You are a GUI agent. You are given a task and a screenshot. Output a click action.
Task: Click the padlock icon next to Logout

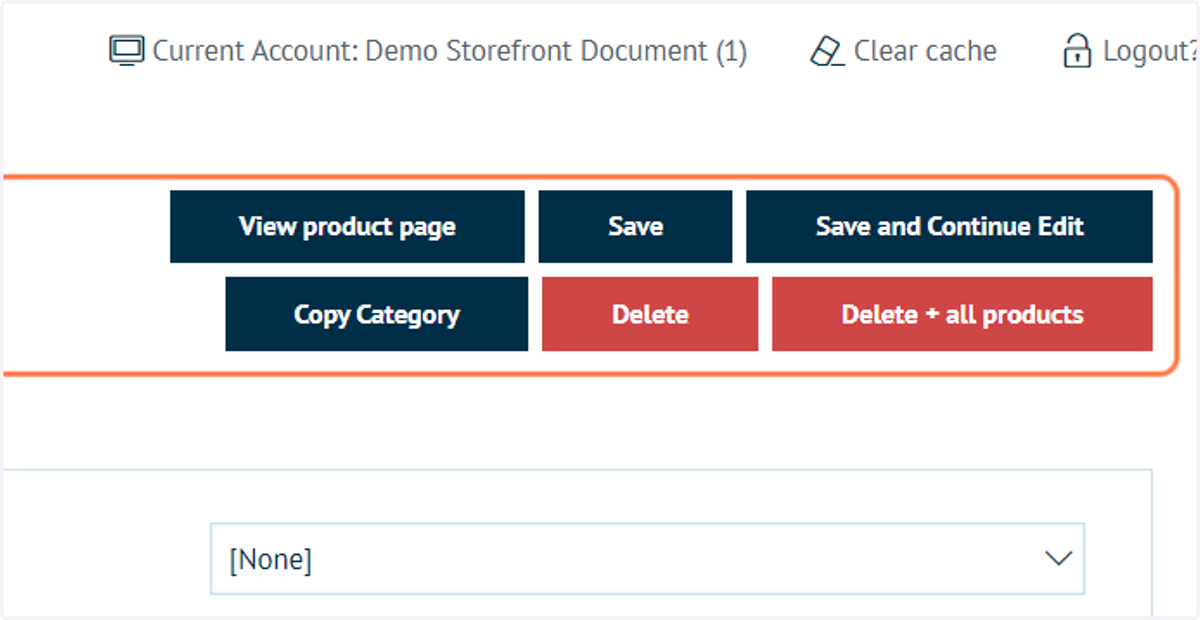tap(1076, 51)
